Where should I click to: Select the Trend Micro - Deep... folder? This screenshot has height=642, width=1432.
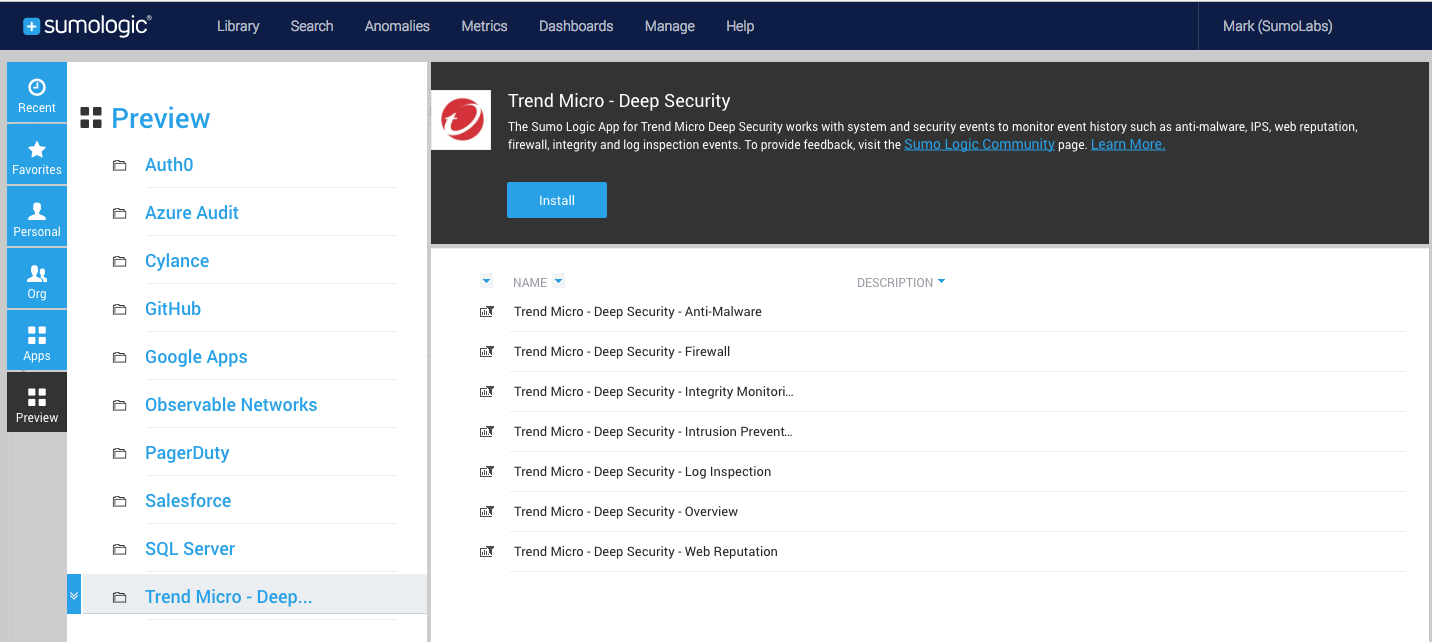pos(229,597)
